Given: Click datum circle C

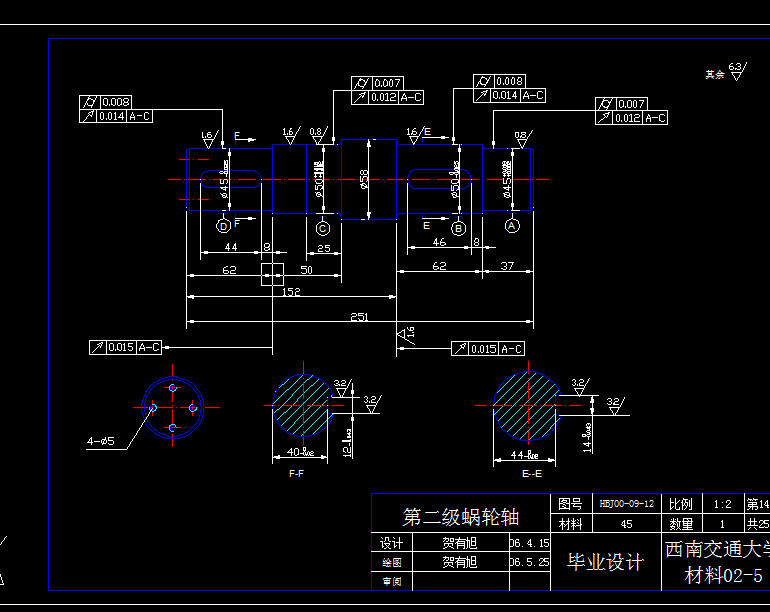Looking at the screenshot, I should pyautogui.click(x=323, y=228).
